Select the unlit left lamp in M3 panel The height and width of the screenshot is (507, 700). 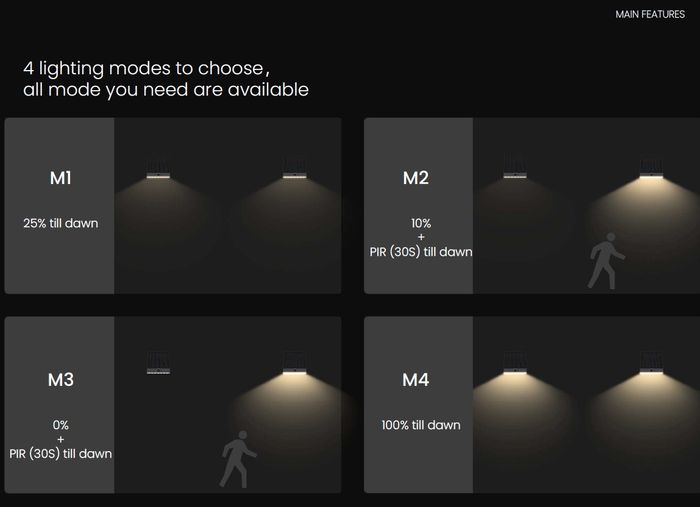tap(158, 363)
